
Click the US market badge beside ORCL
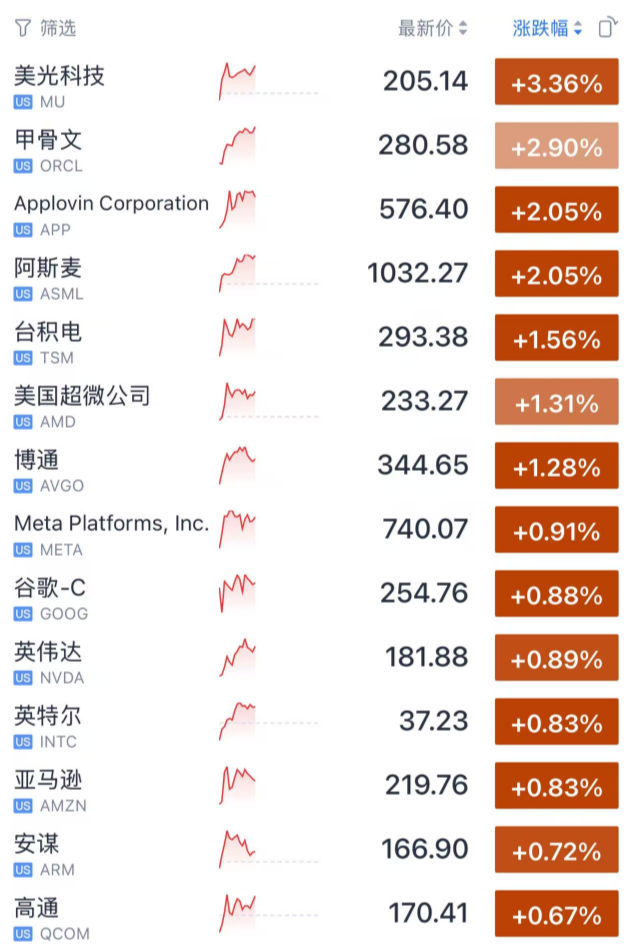pyautogui.click(x=23, y=166)
